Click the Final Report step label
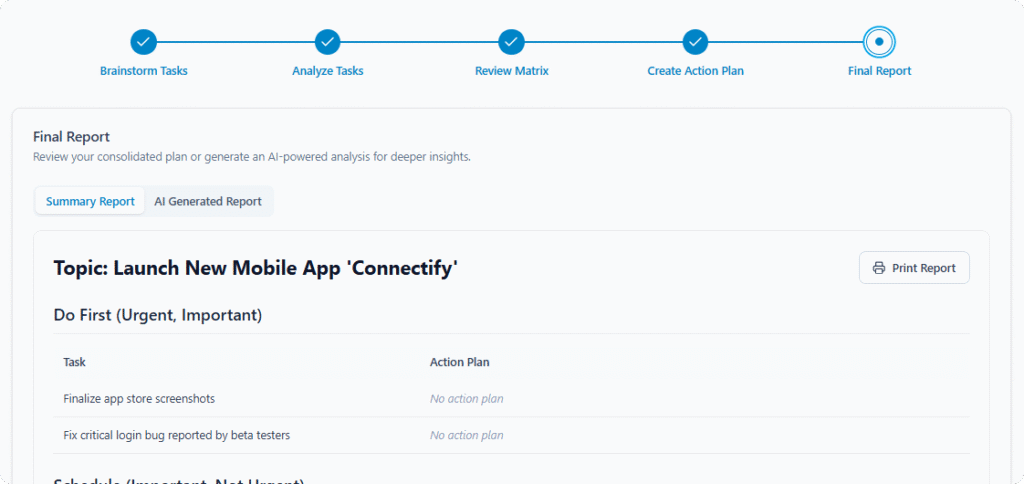Screen dimensions: 1024x484 pyautogui.click(x=879, y=71)
